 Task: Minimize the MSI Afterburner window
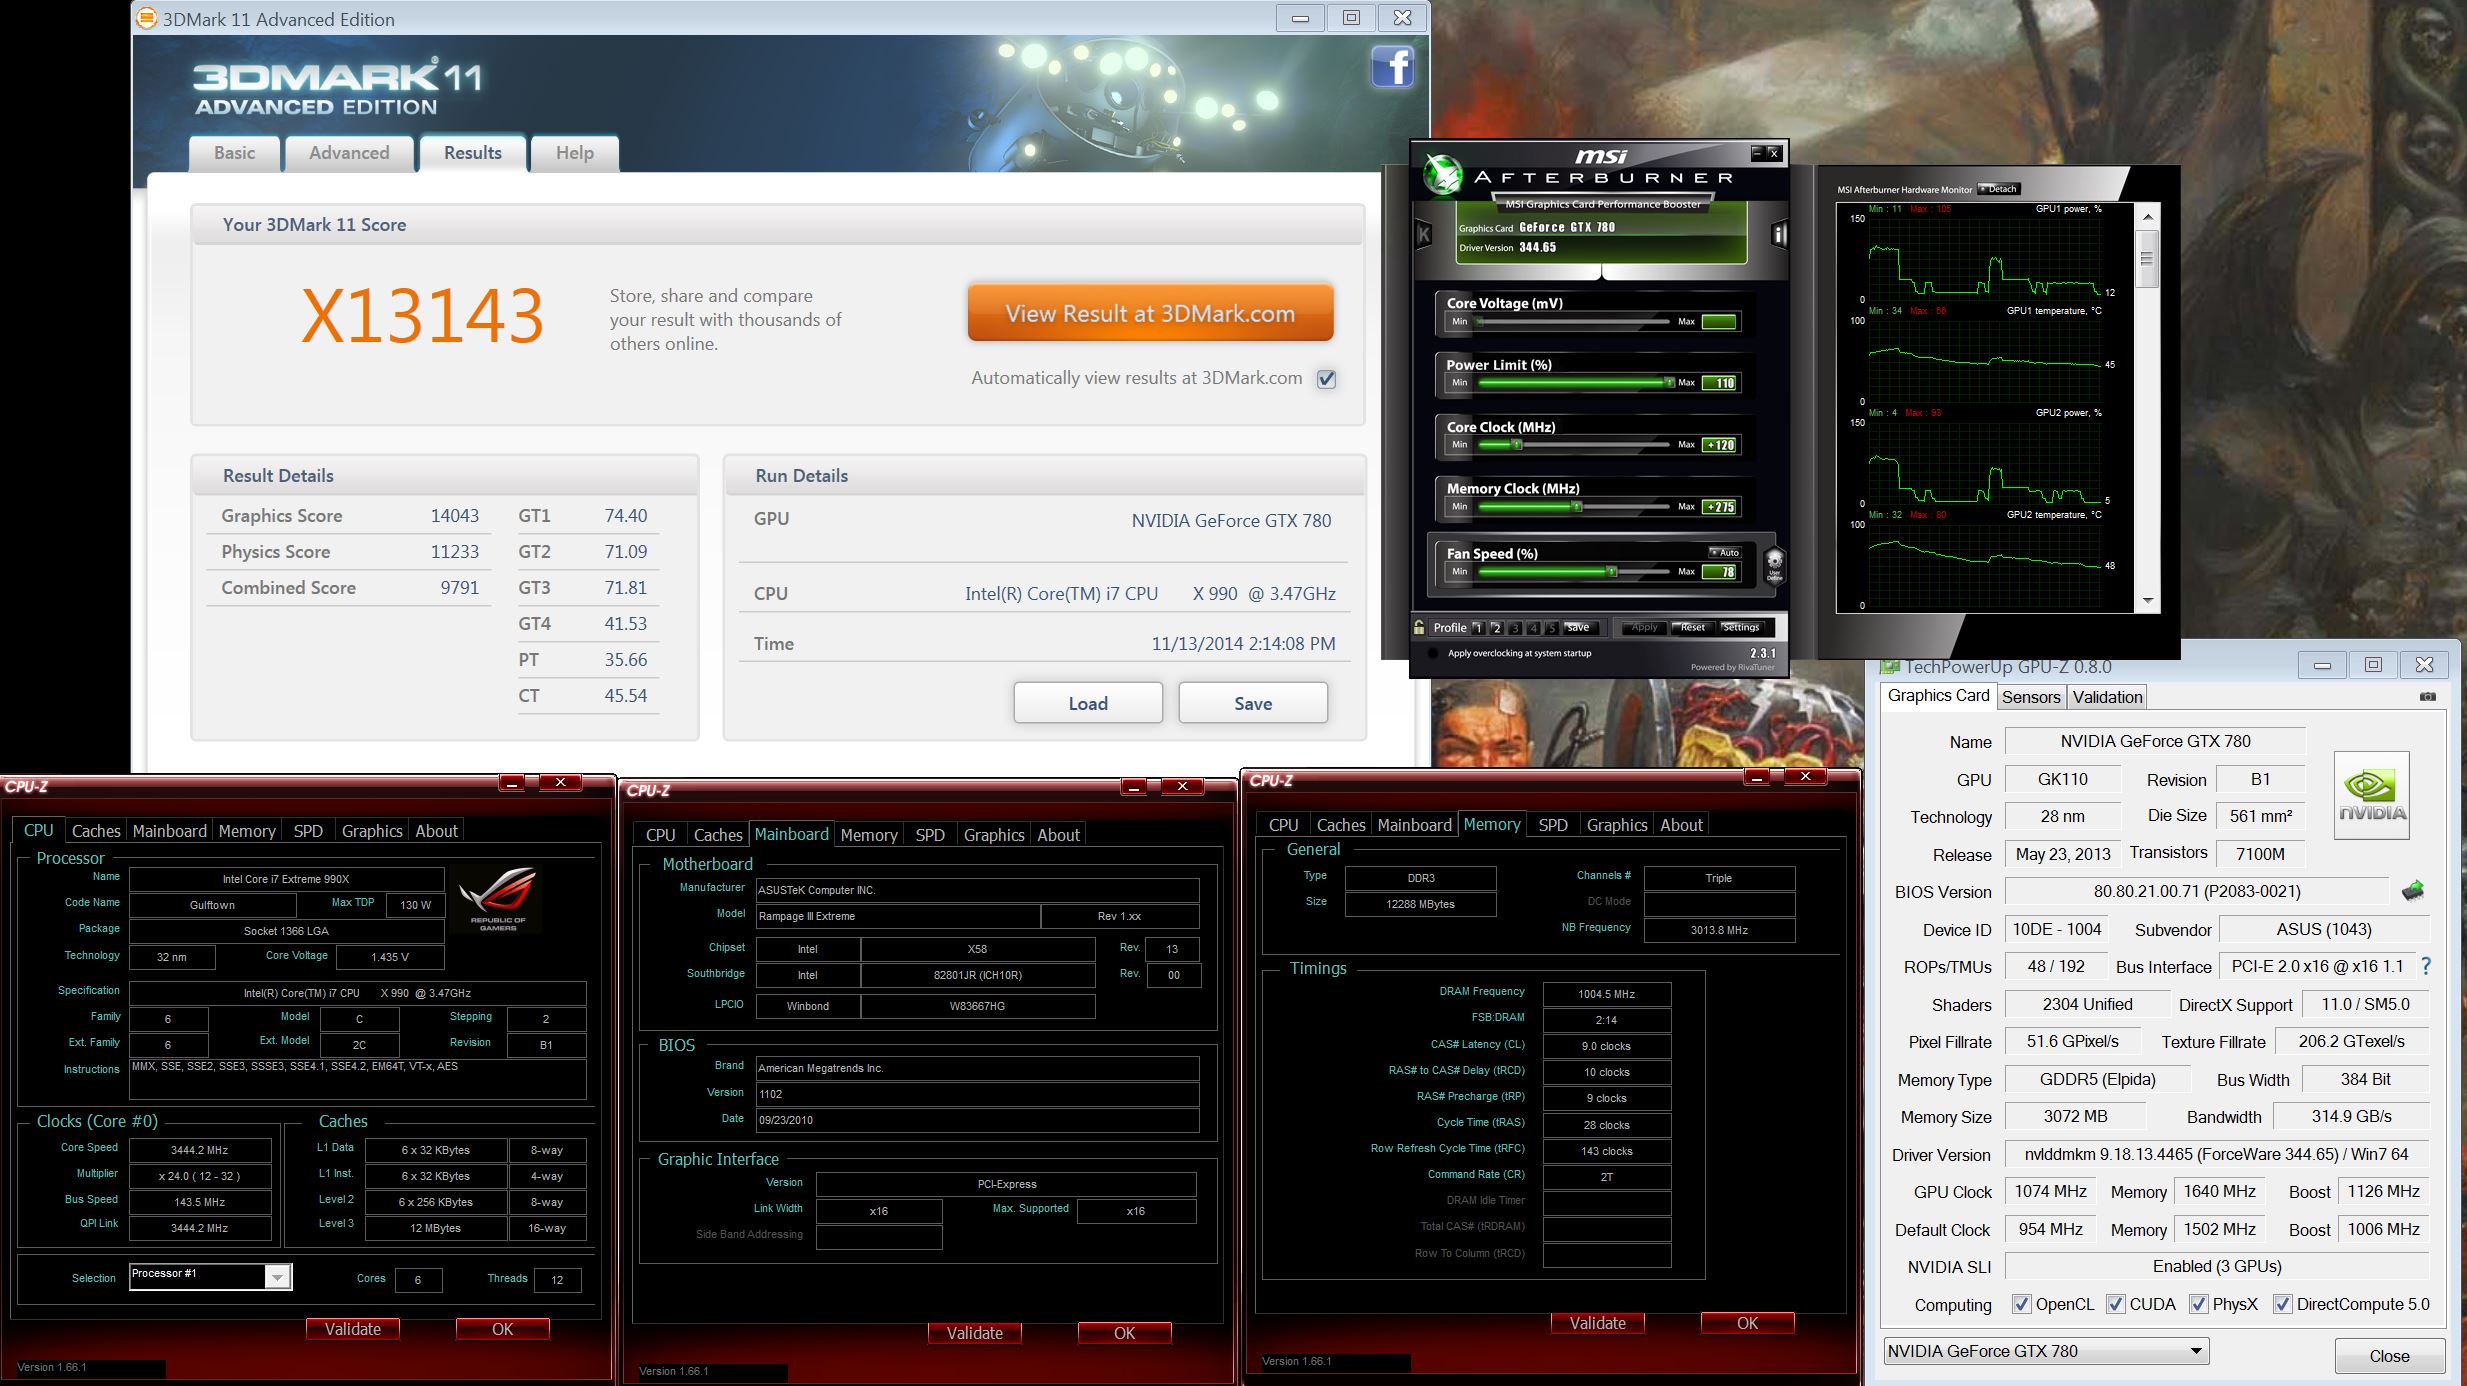(1757, 152)
